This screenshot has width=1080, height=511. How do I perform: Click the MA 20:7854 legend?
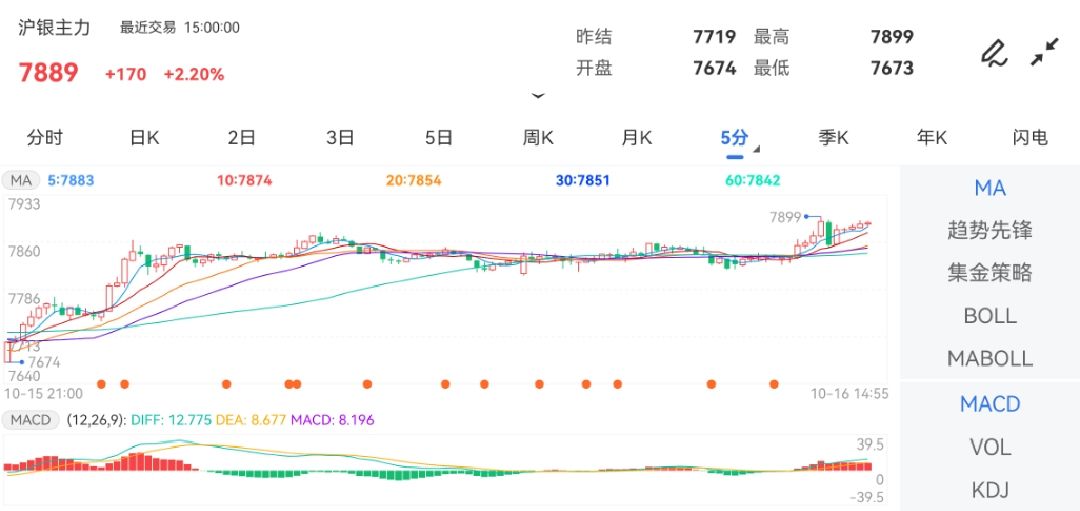pos(413,181)
